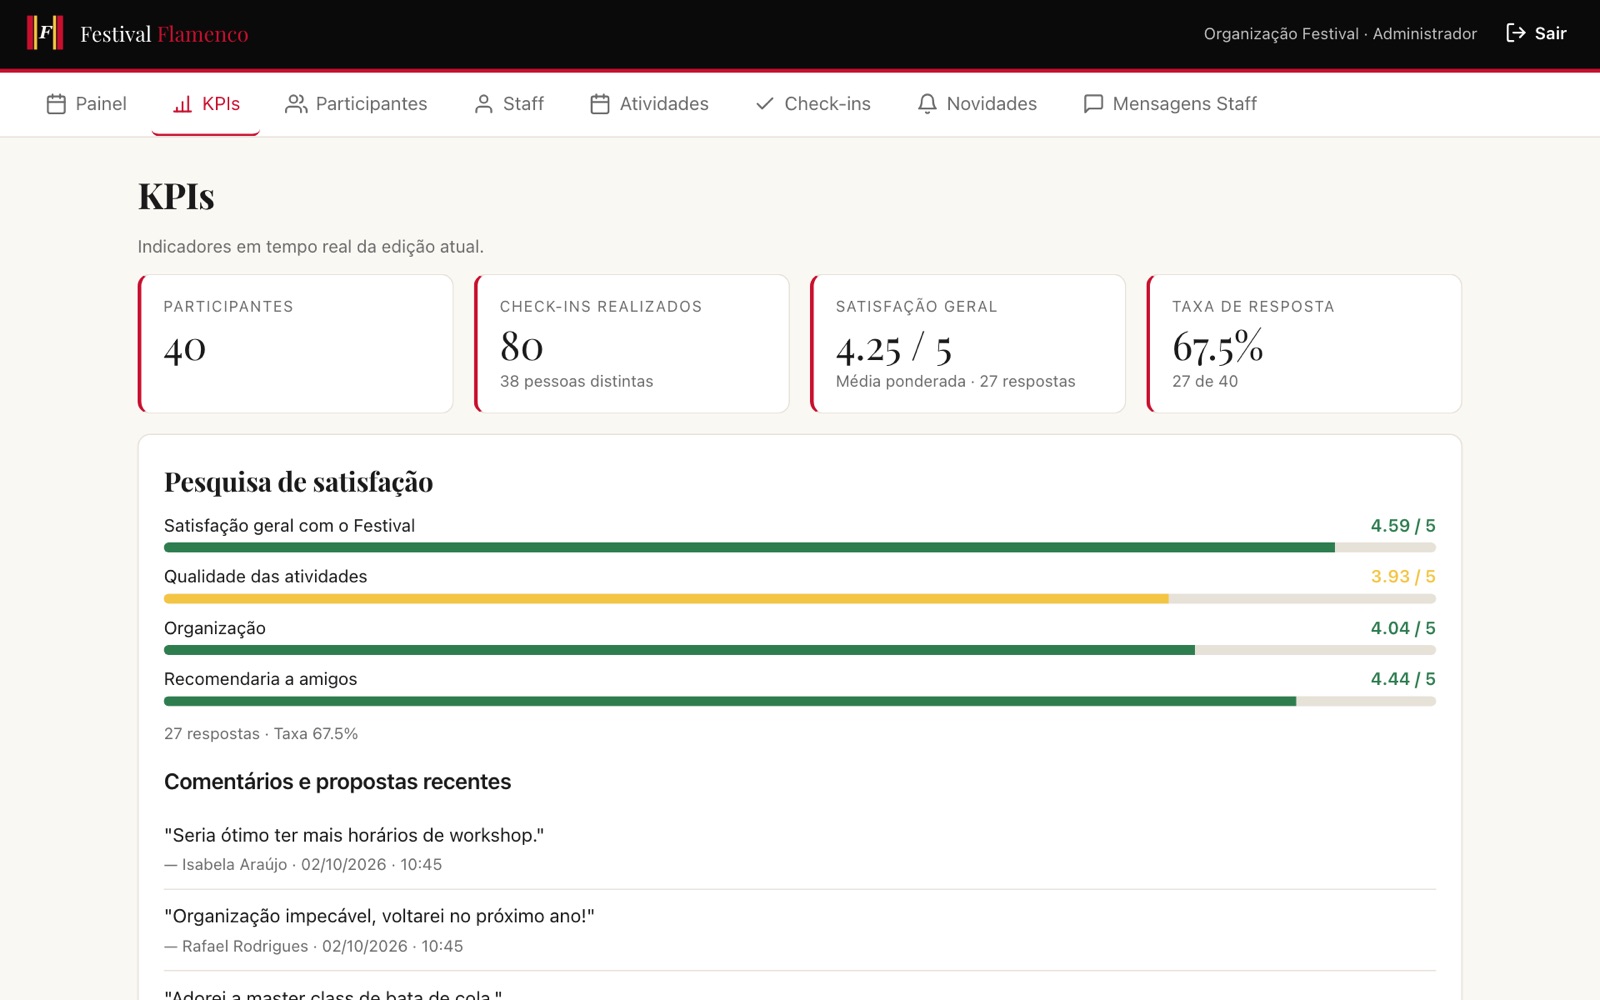Screen dimensions: 1600x1000
Task: Click the "Organização" survey row label
Action: click(215, 628)
